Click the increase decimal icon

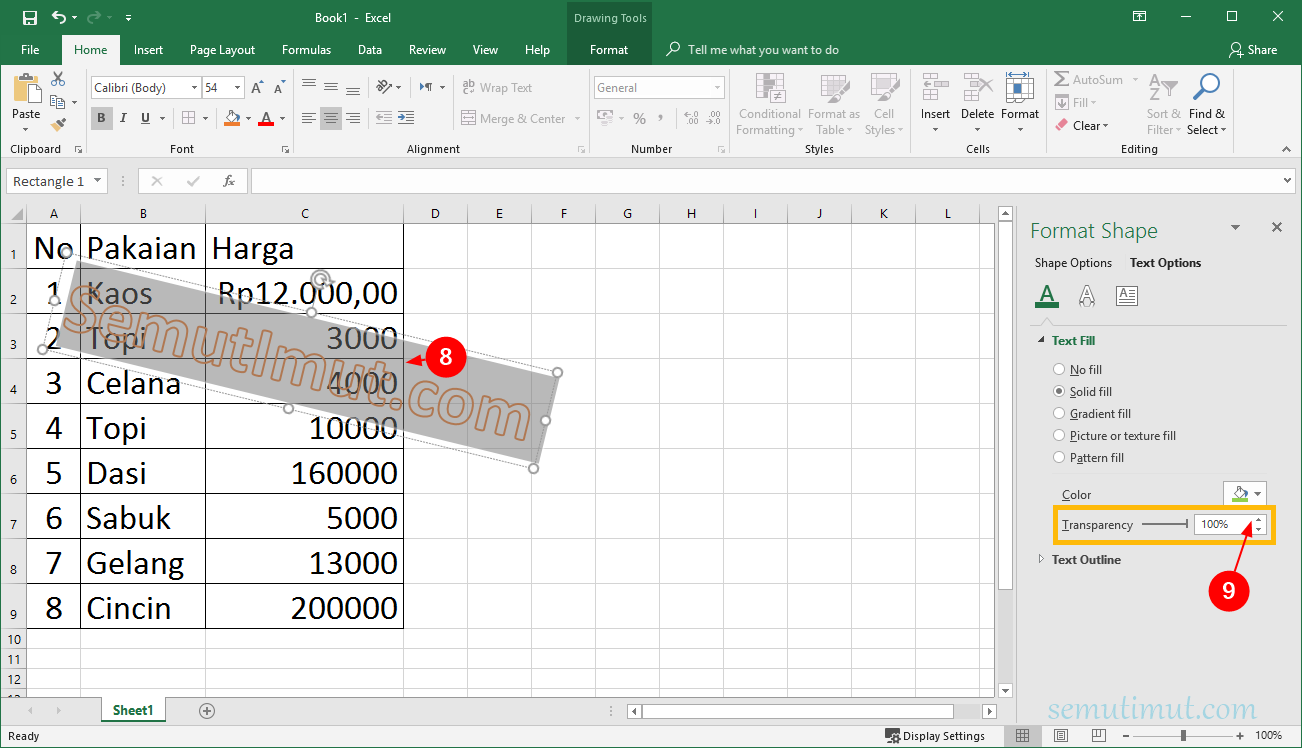691,118
